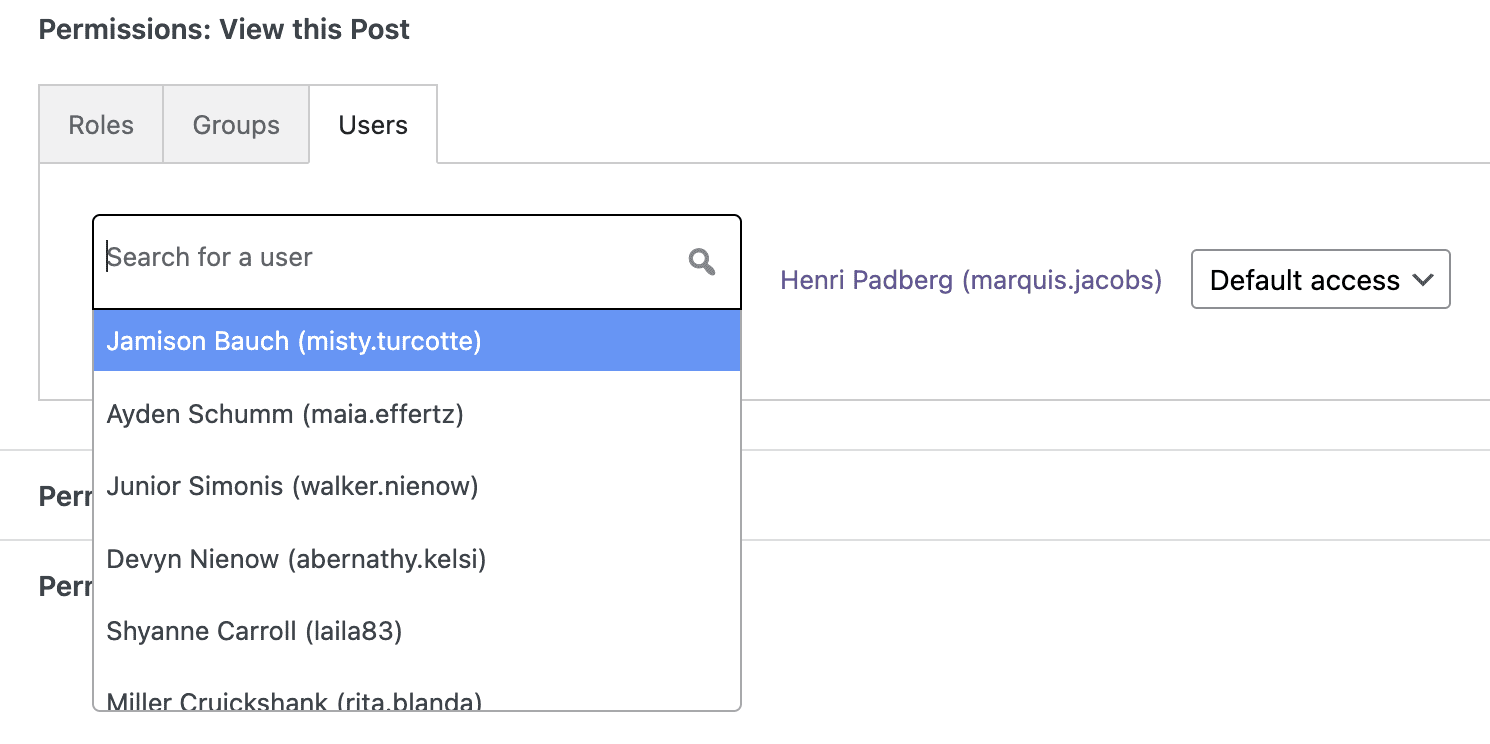Pick Junior Simonis from the dropdown list
This screenshot has height=744, width=1490.
pos(292,487)
